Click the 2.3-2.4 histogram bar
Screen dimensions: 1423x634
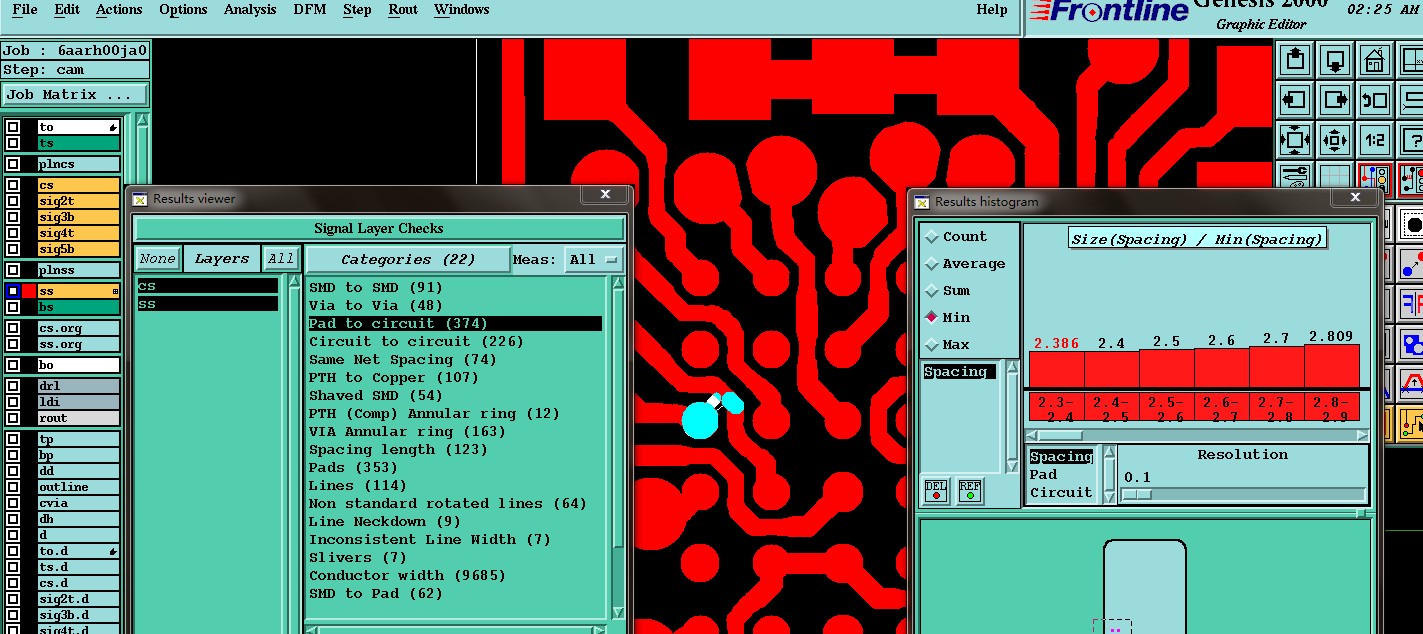(x=1056, y=368)
